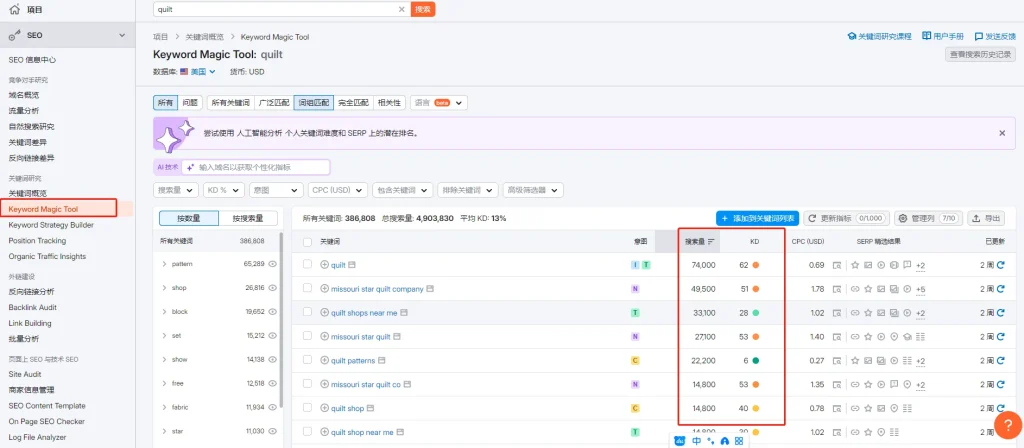Click the add icon next to missouri star quilt co
Image resolution: width=1024 pixels, height=448 pixels.
(325, 384)
